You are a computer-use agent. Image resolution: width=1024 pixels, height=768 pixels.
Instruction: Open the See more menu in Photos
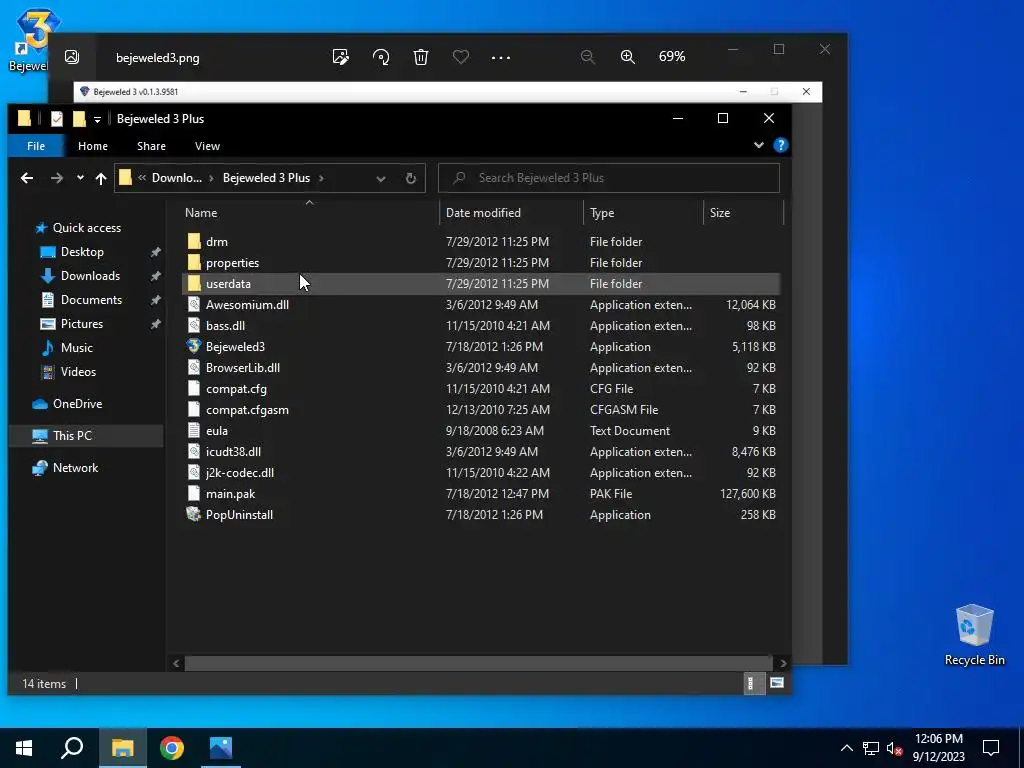pos(501,57)
